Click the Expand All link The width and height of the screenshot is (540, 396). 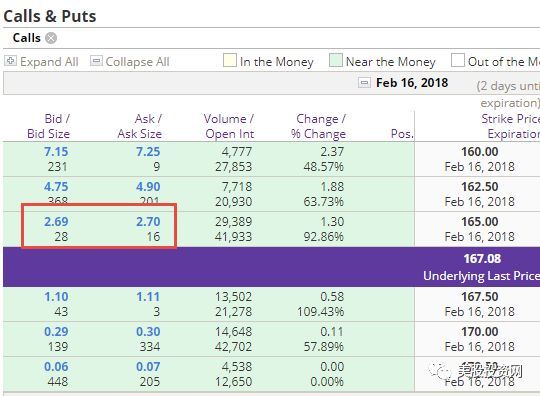pyautogui.click(x=49, y=62)
